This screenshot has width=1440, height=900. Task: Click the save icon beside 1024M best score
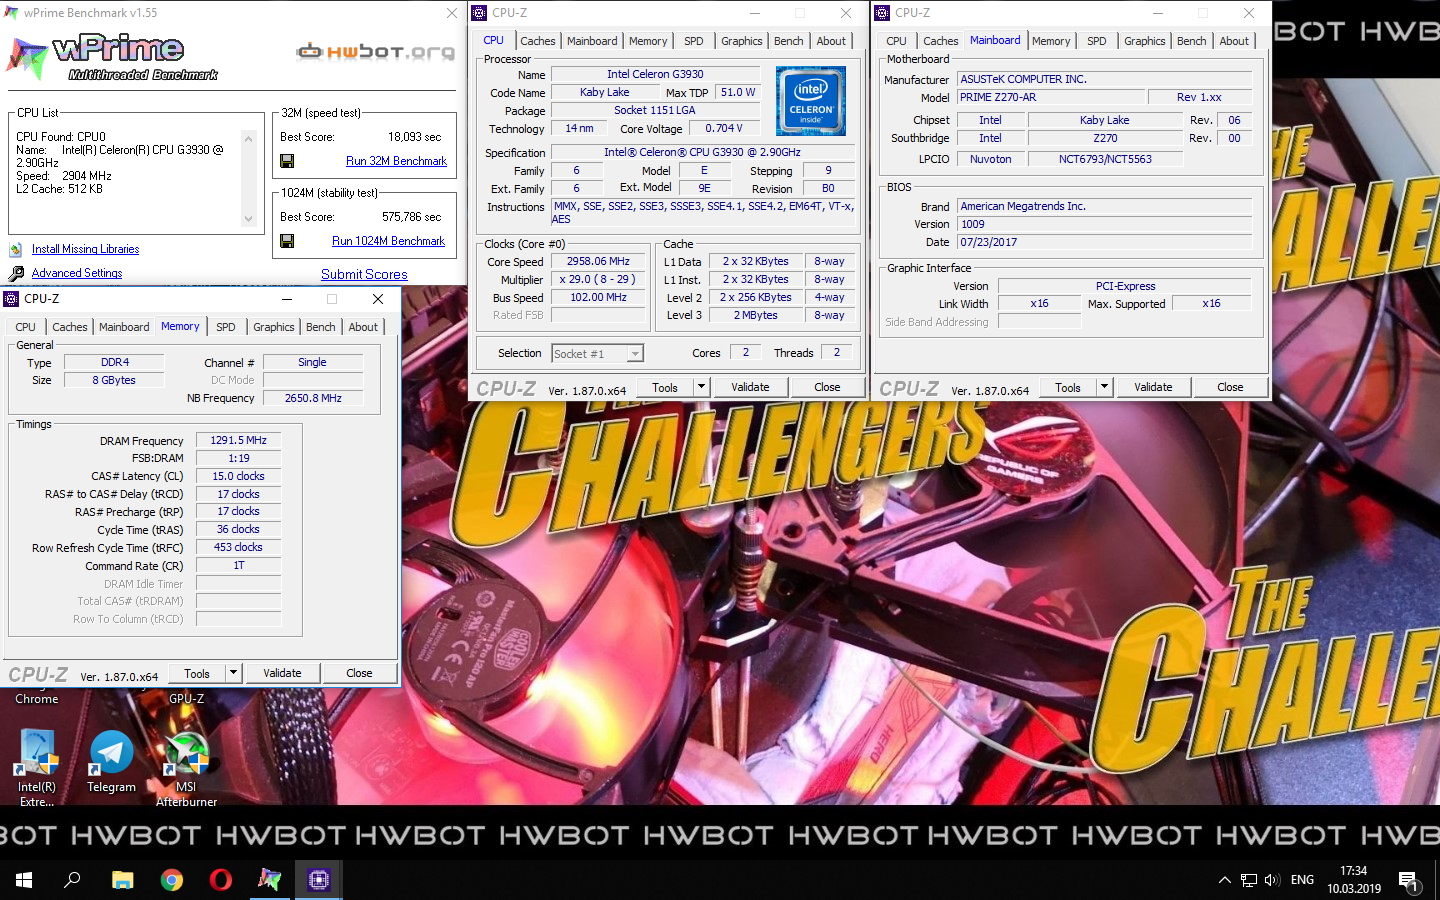coord(287,241)
